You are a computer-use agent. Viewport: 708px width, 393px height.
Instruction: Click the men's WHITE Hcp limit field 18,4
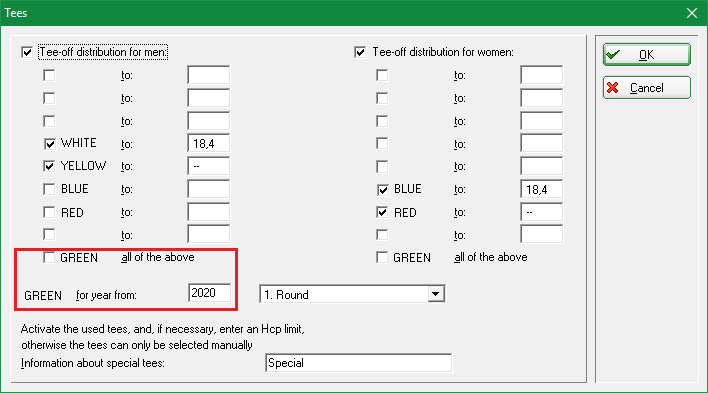(x=209, y=144)
